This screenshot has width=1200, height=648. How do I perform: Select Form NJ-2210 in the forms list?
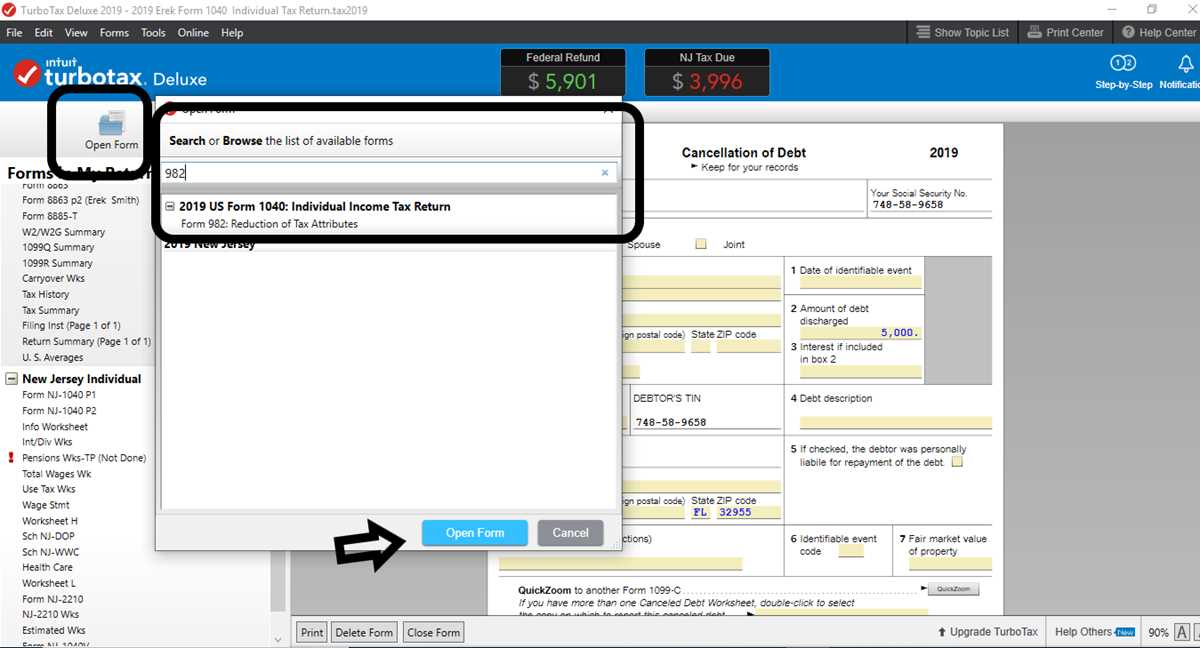tap(51, 599)
